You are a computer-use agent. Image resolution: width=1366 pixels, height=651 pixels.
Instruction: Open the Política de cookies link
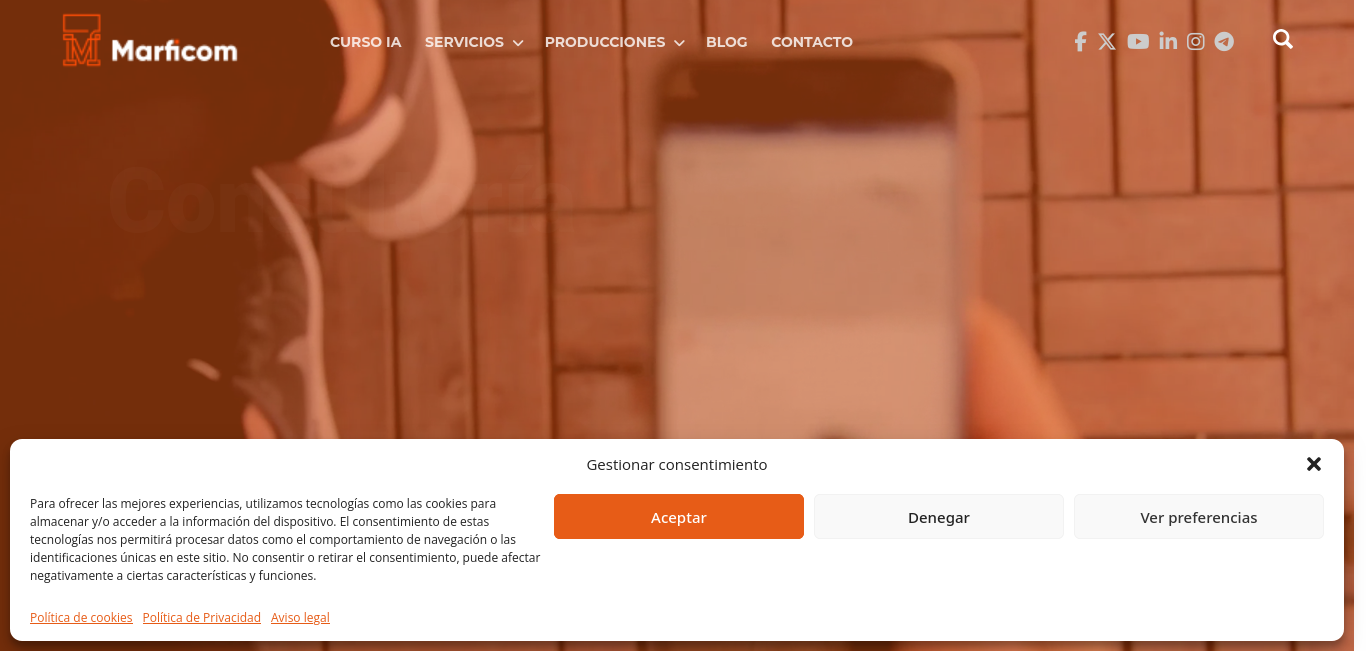81,618
